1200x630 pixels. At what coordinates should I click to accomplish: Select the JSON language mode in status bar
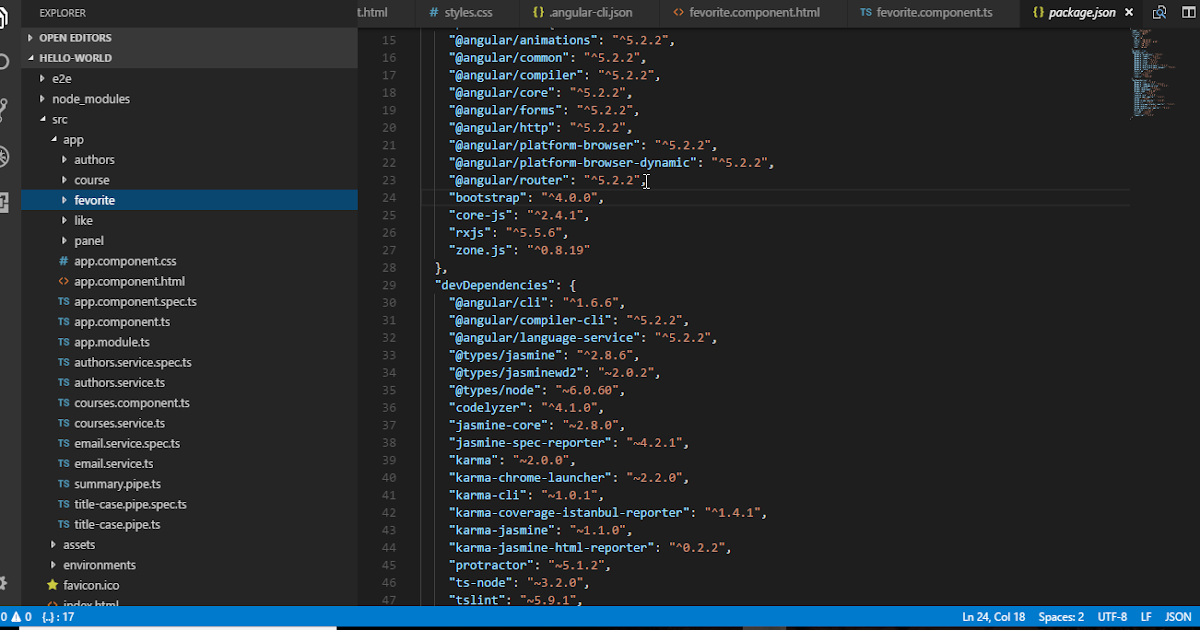1179,617
